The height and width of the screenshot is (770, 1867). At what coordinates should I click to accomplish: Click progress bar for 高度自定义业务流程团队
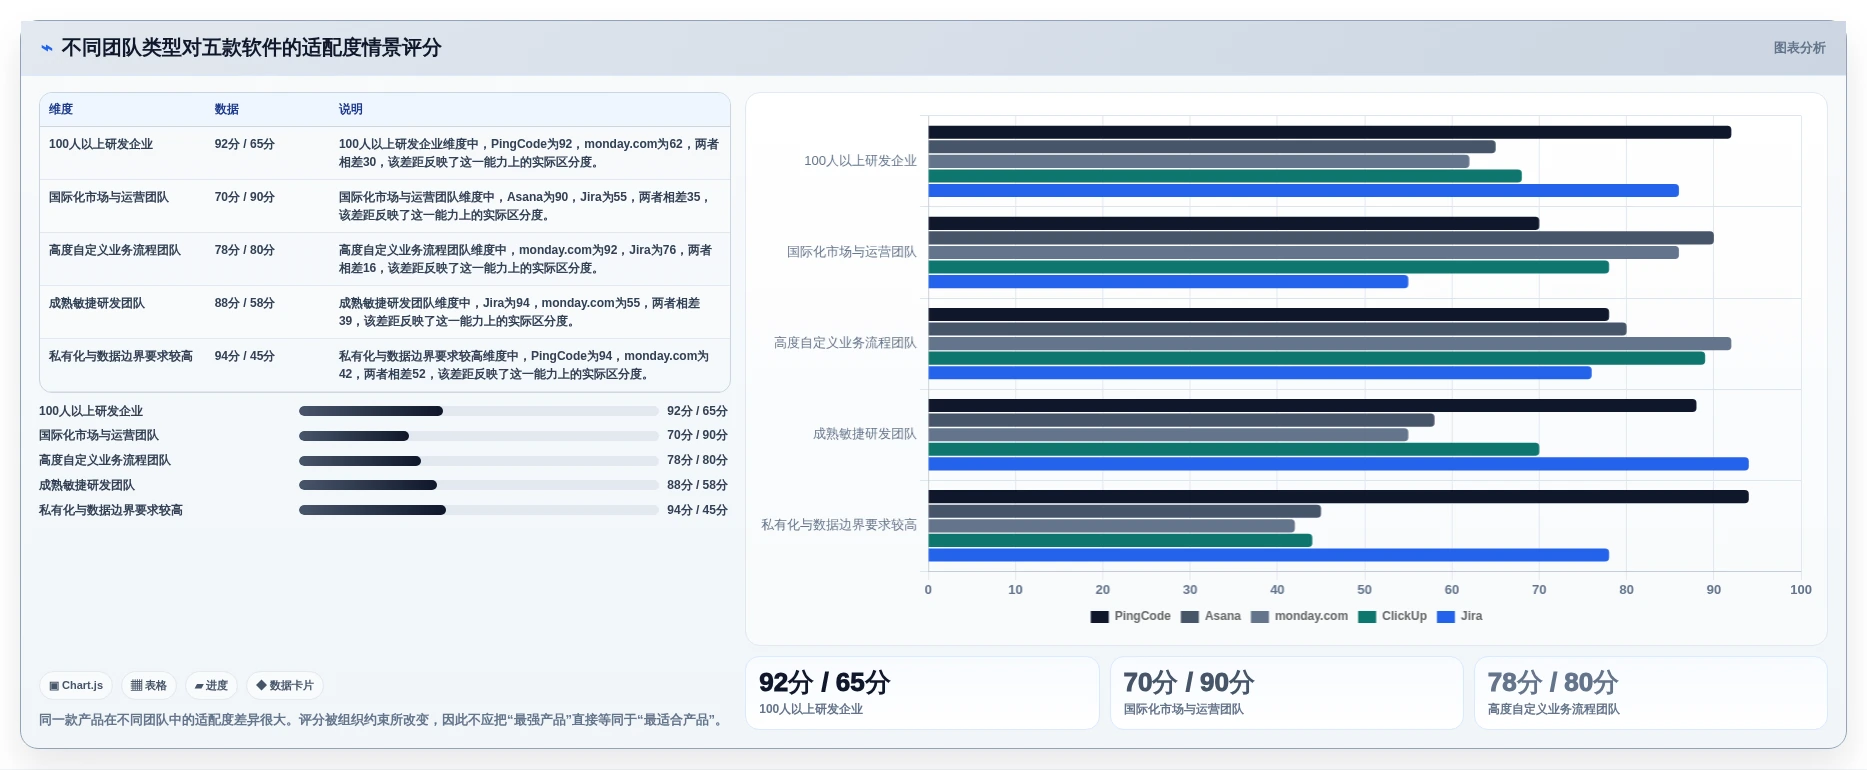478,461
